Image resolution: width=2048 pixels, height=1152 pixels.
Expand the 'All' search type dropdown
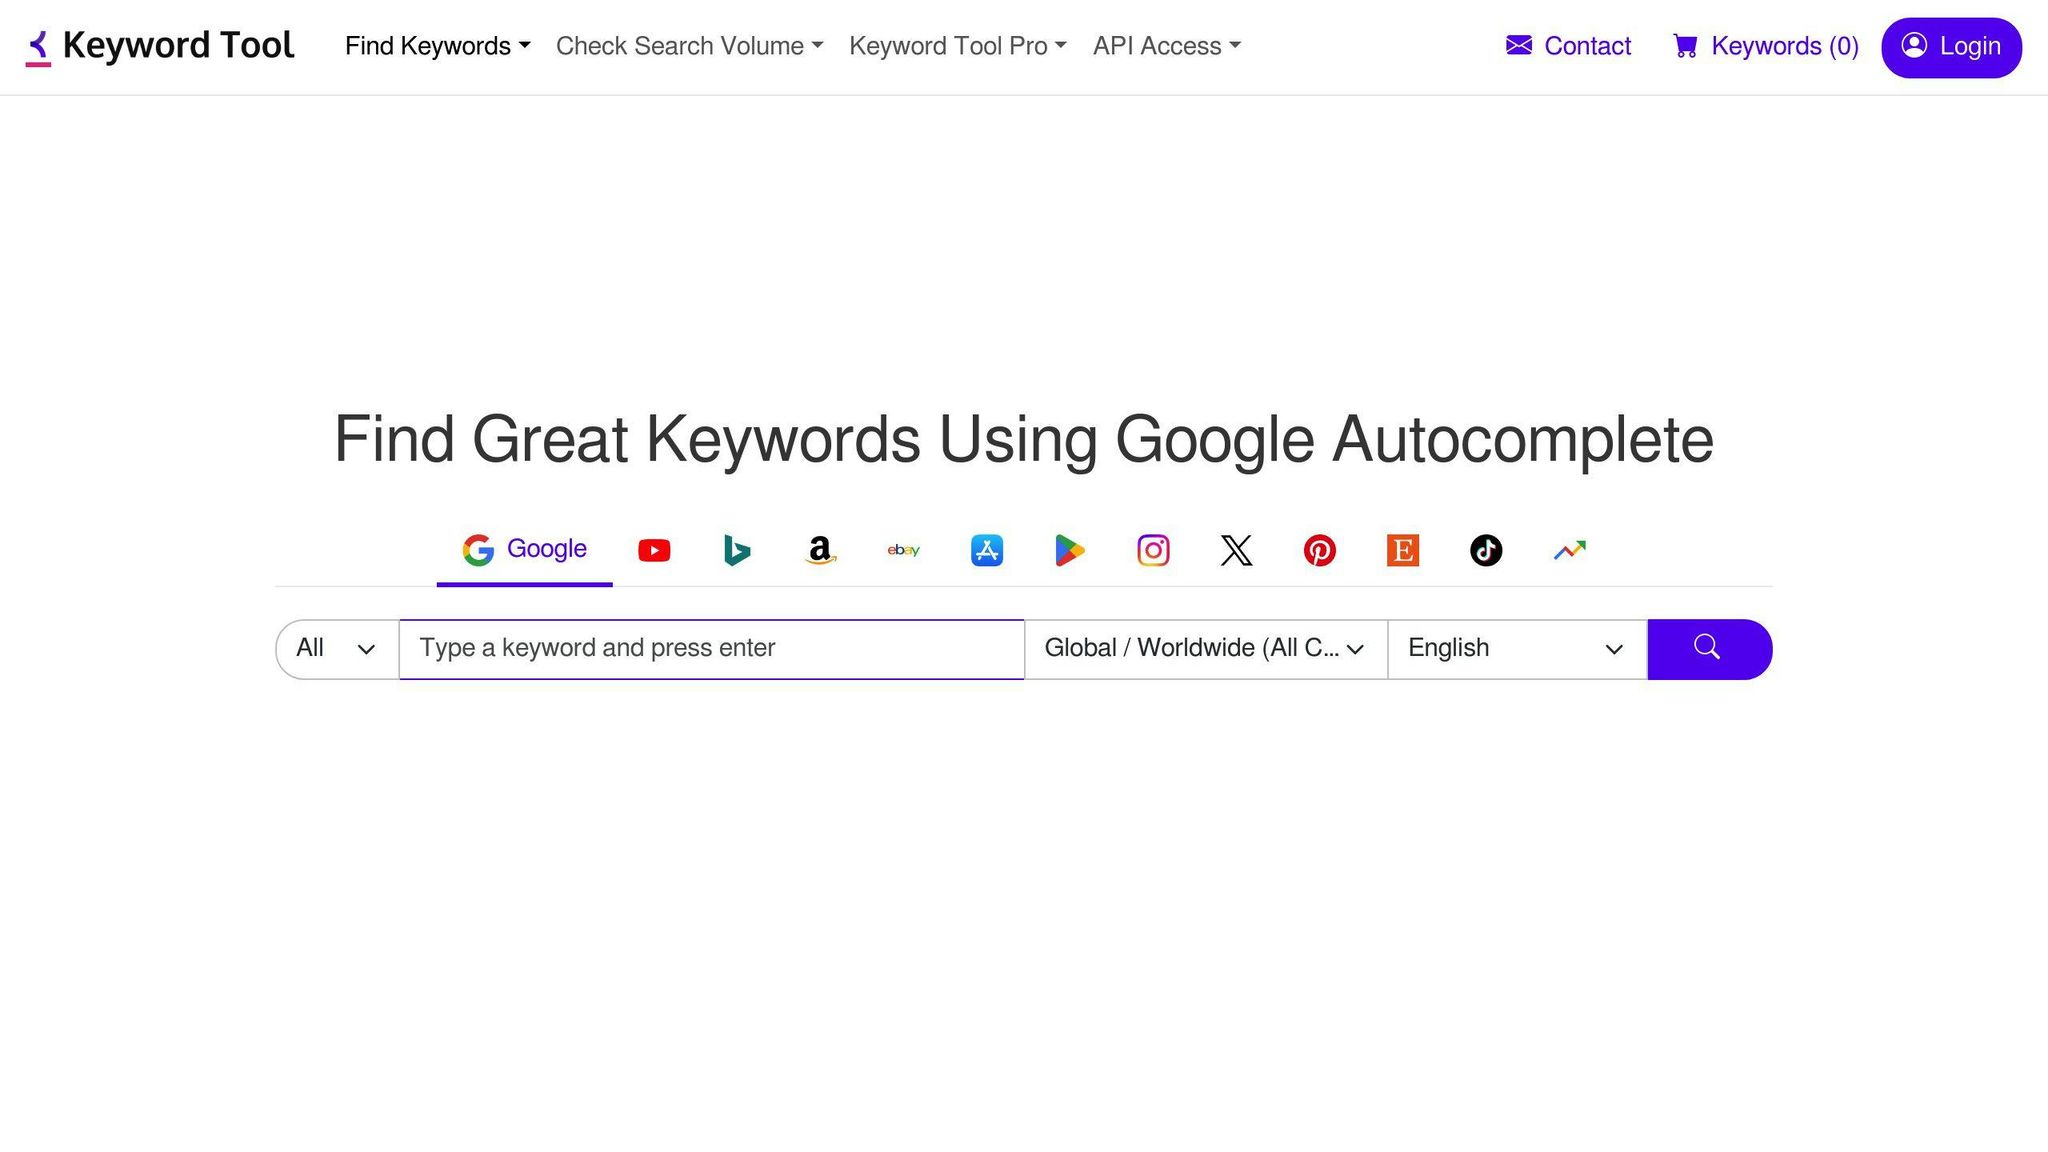(337, 649)
